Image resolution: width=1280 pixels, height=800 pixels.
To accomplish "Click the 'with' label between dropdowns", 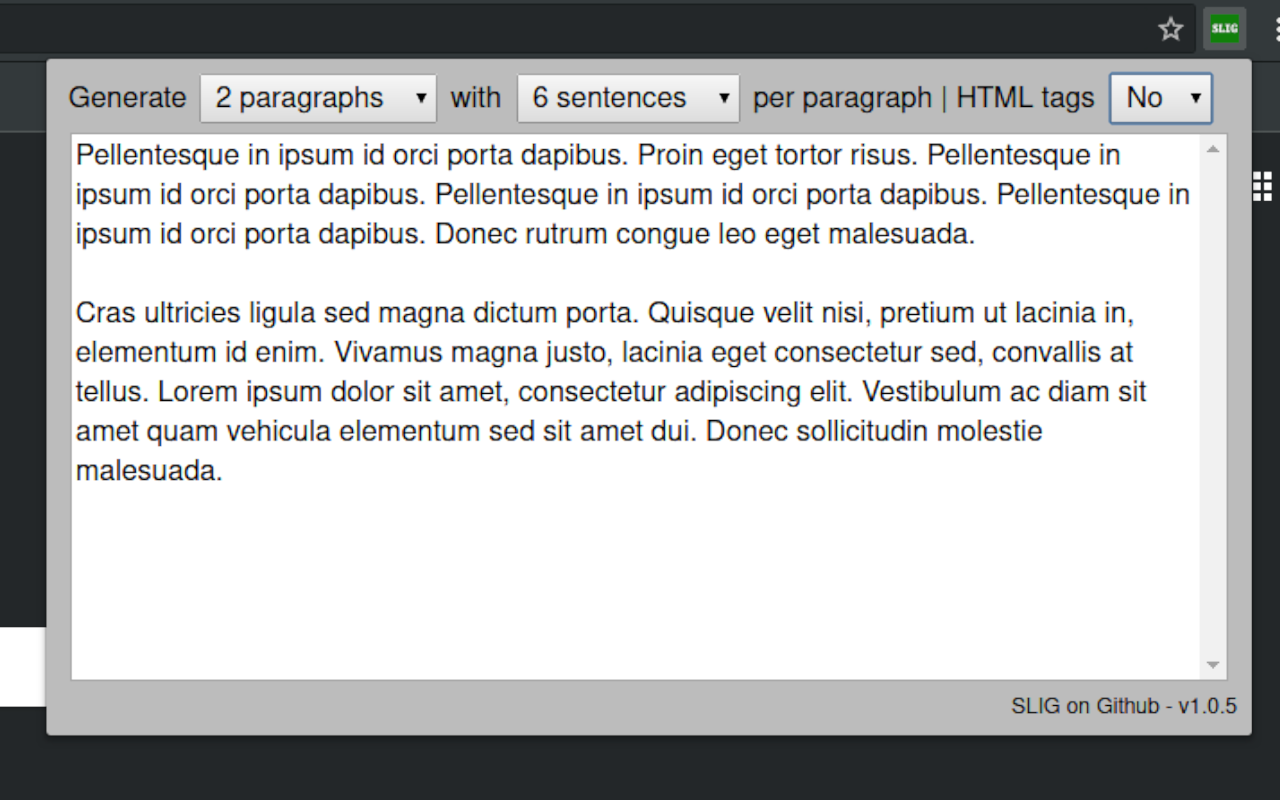I will (475, 98).
